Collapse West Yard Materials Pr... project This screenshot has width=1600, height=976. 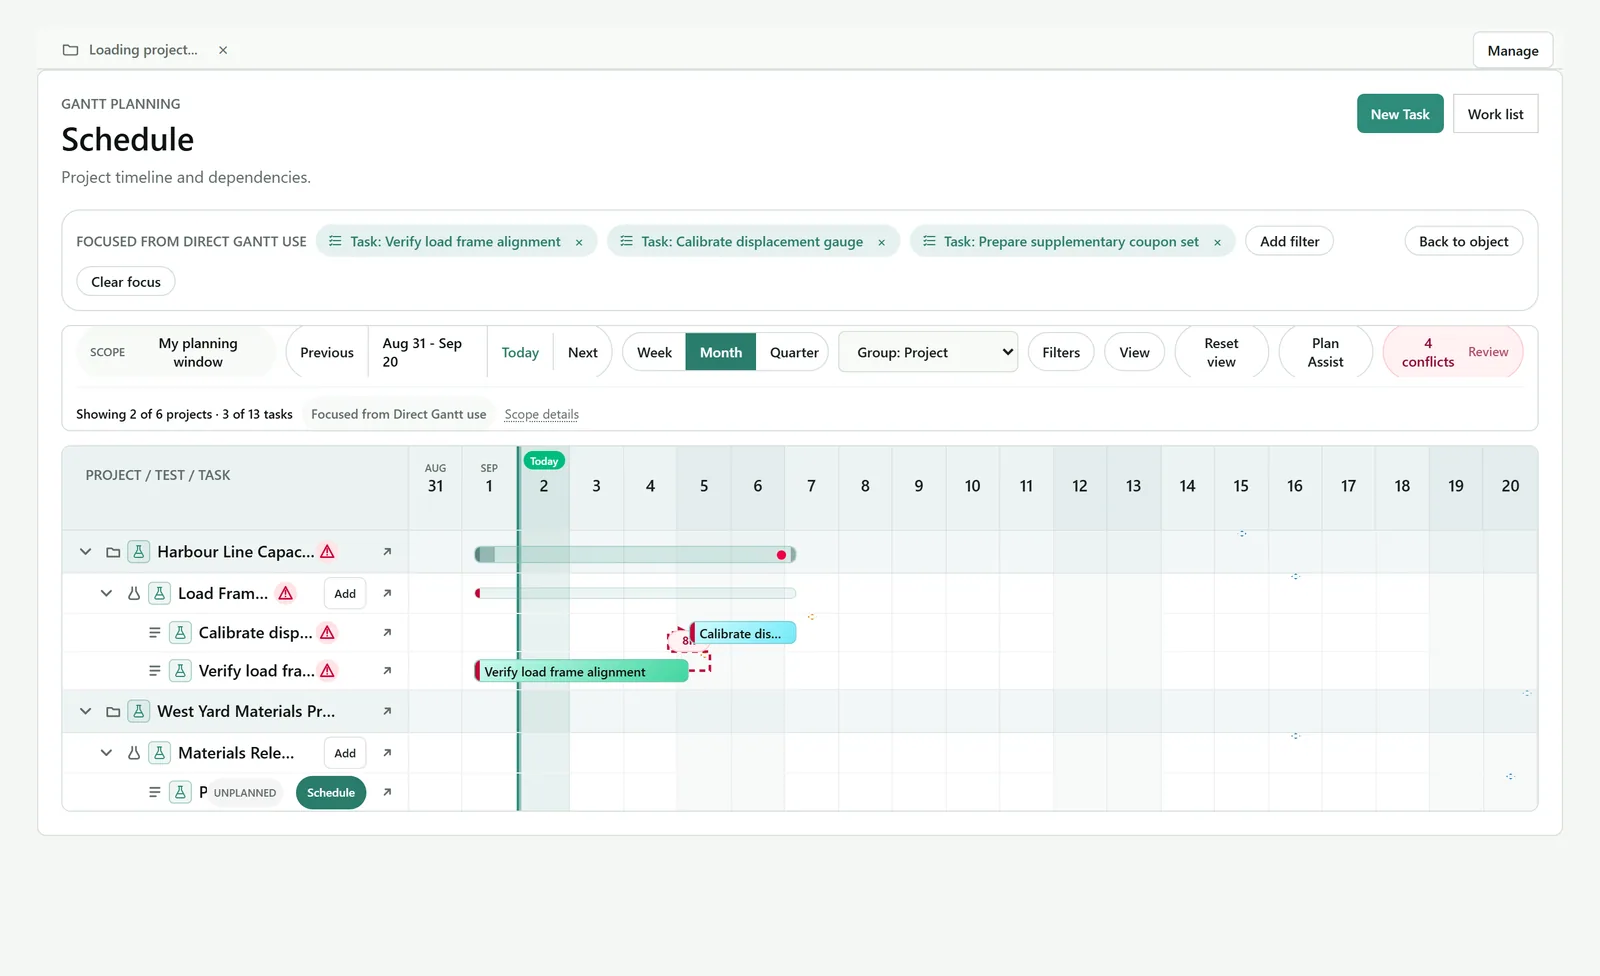pyautogui.click(x=86, y=712)
